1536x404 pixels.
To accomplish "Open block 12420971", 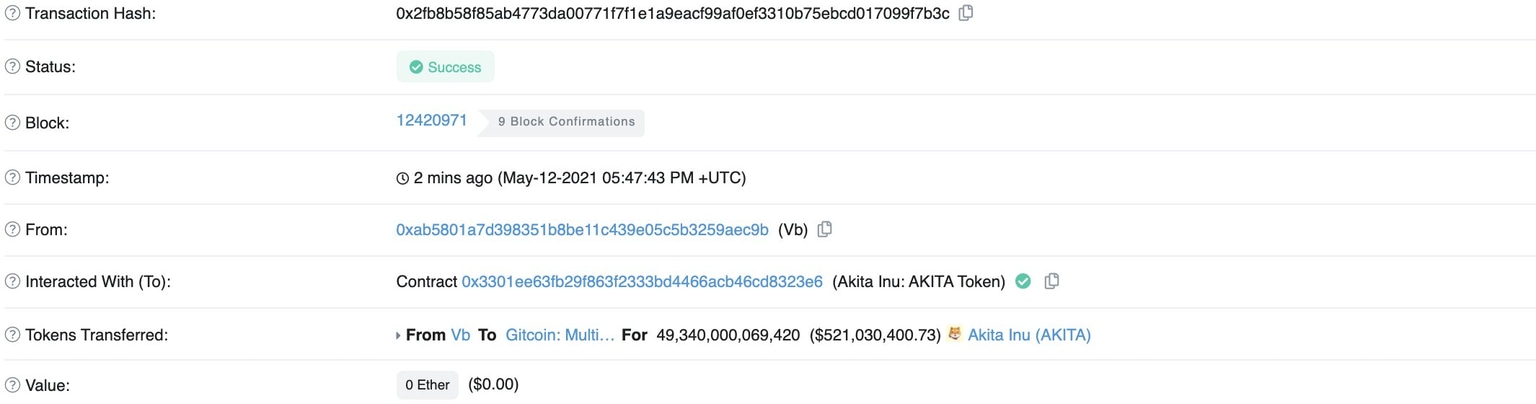I will coord(432,120).
